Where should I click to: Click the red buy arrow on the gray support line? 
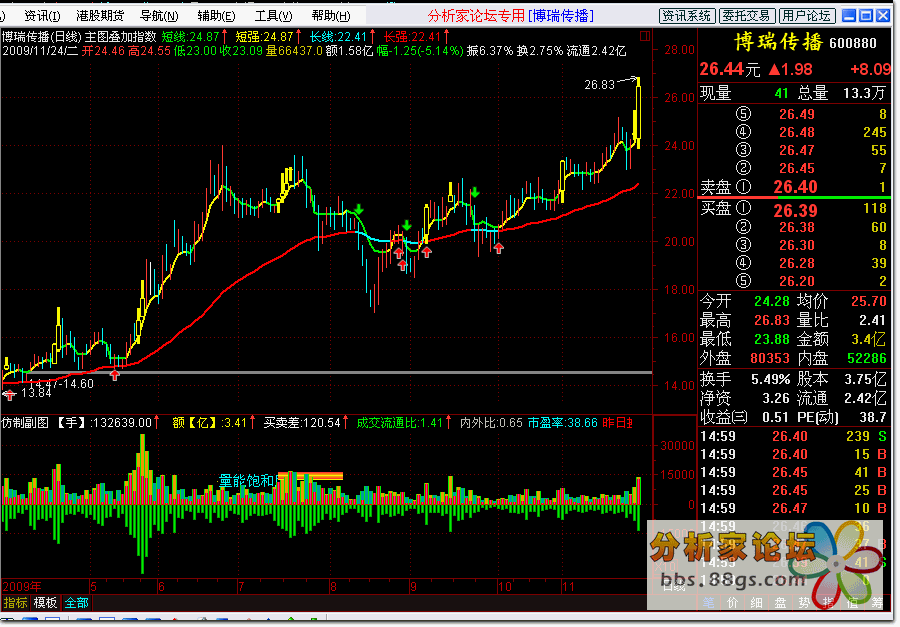(115, 375)
